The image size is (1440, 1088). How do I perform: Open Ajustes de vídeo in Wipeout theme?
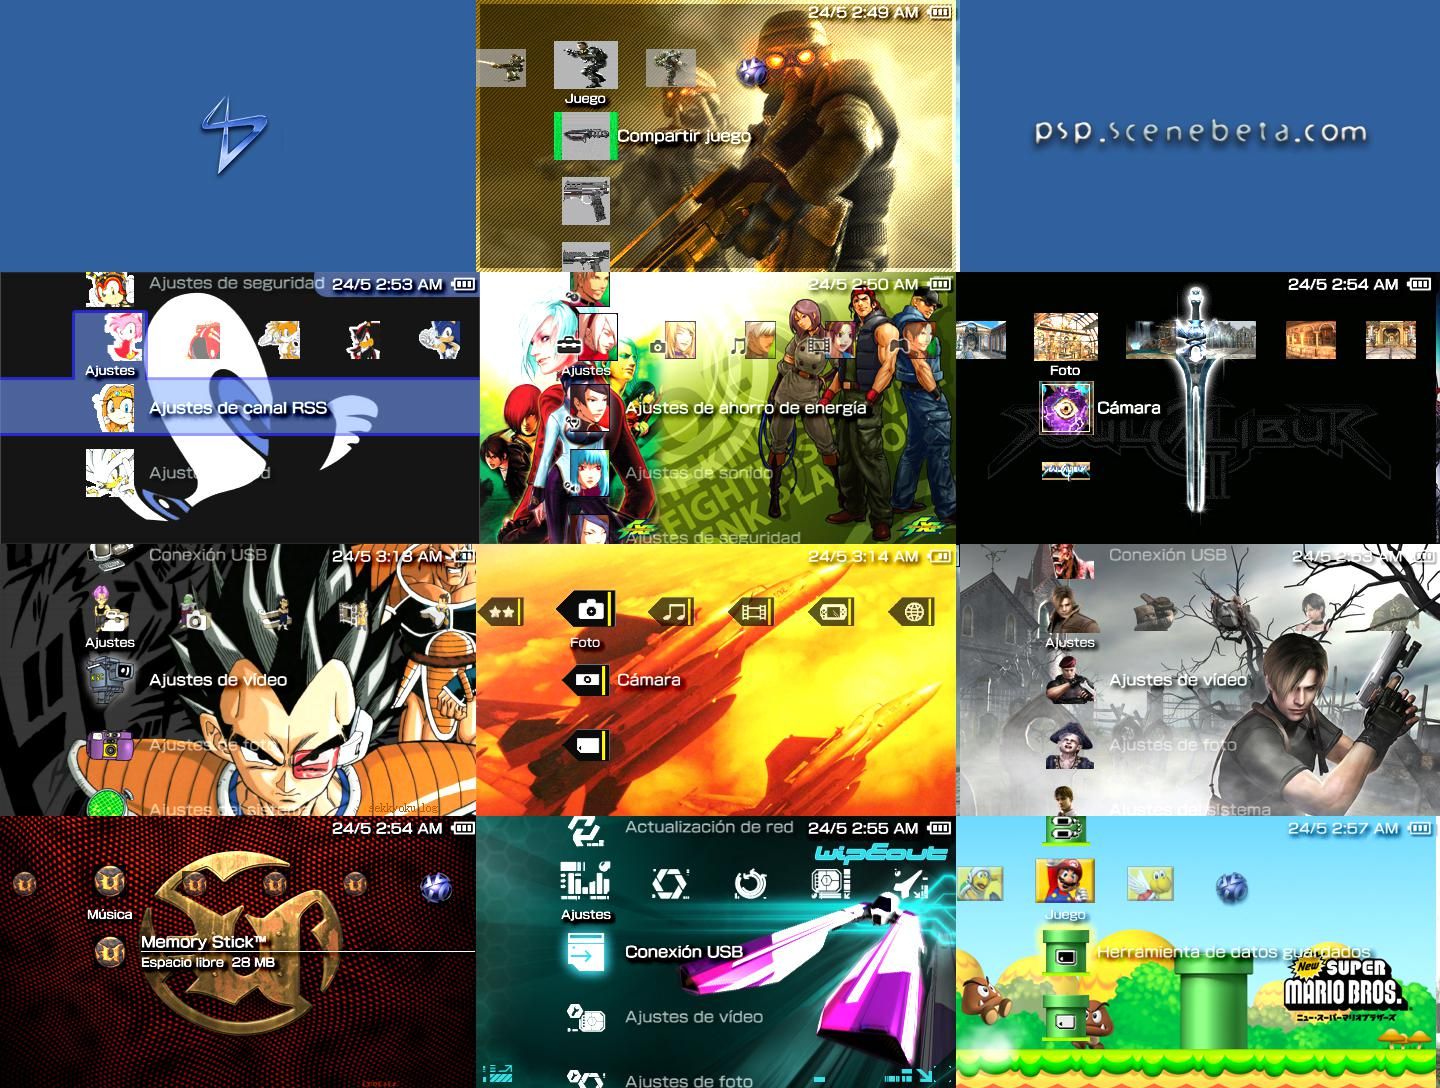[x=694, y=1017]
